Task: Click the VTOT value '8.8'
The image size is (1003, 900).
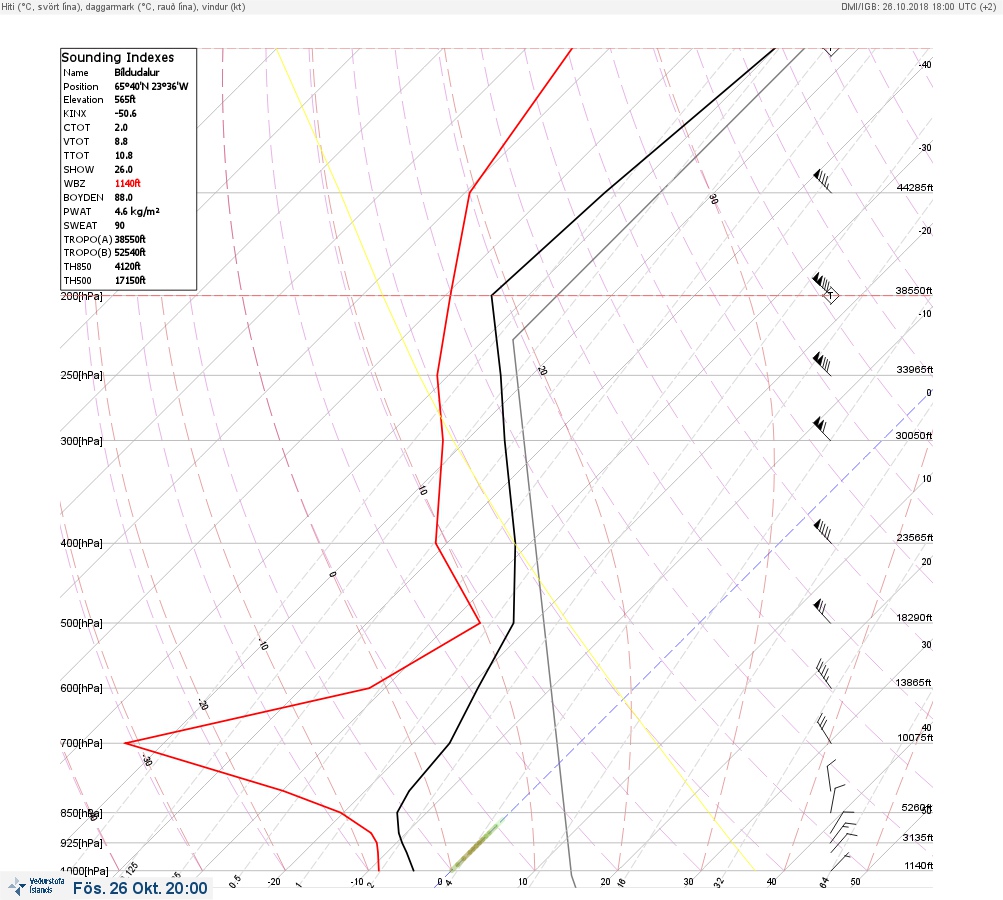Action: click(121, 142)
